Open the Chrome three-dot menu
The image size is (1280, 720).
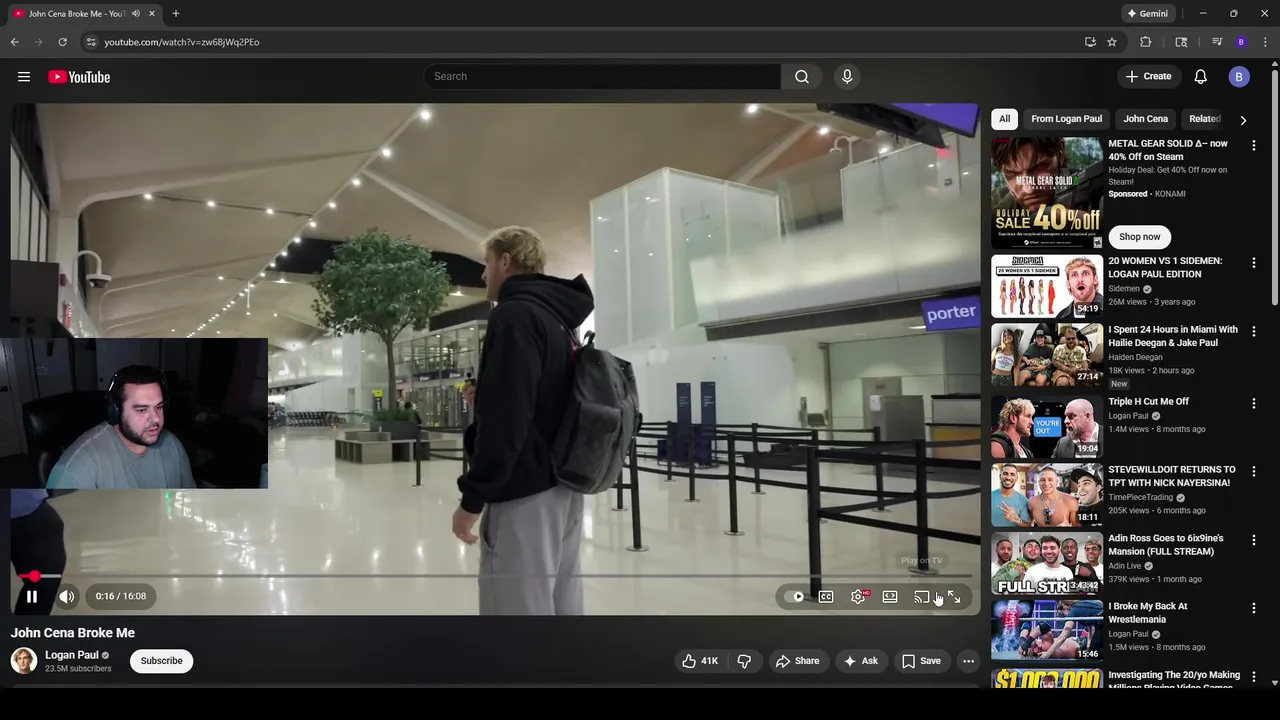pyautogui.click(x=1264, y=42)
